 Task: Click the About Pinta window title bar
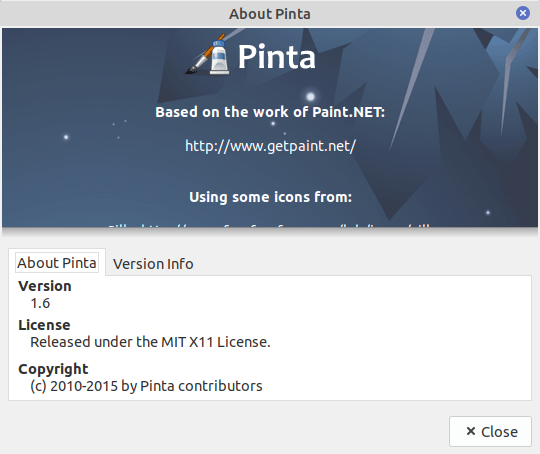pos(270,14)
